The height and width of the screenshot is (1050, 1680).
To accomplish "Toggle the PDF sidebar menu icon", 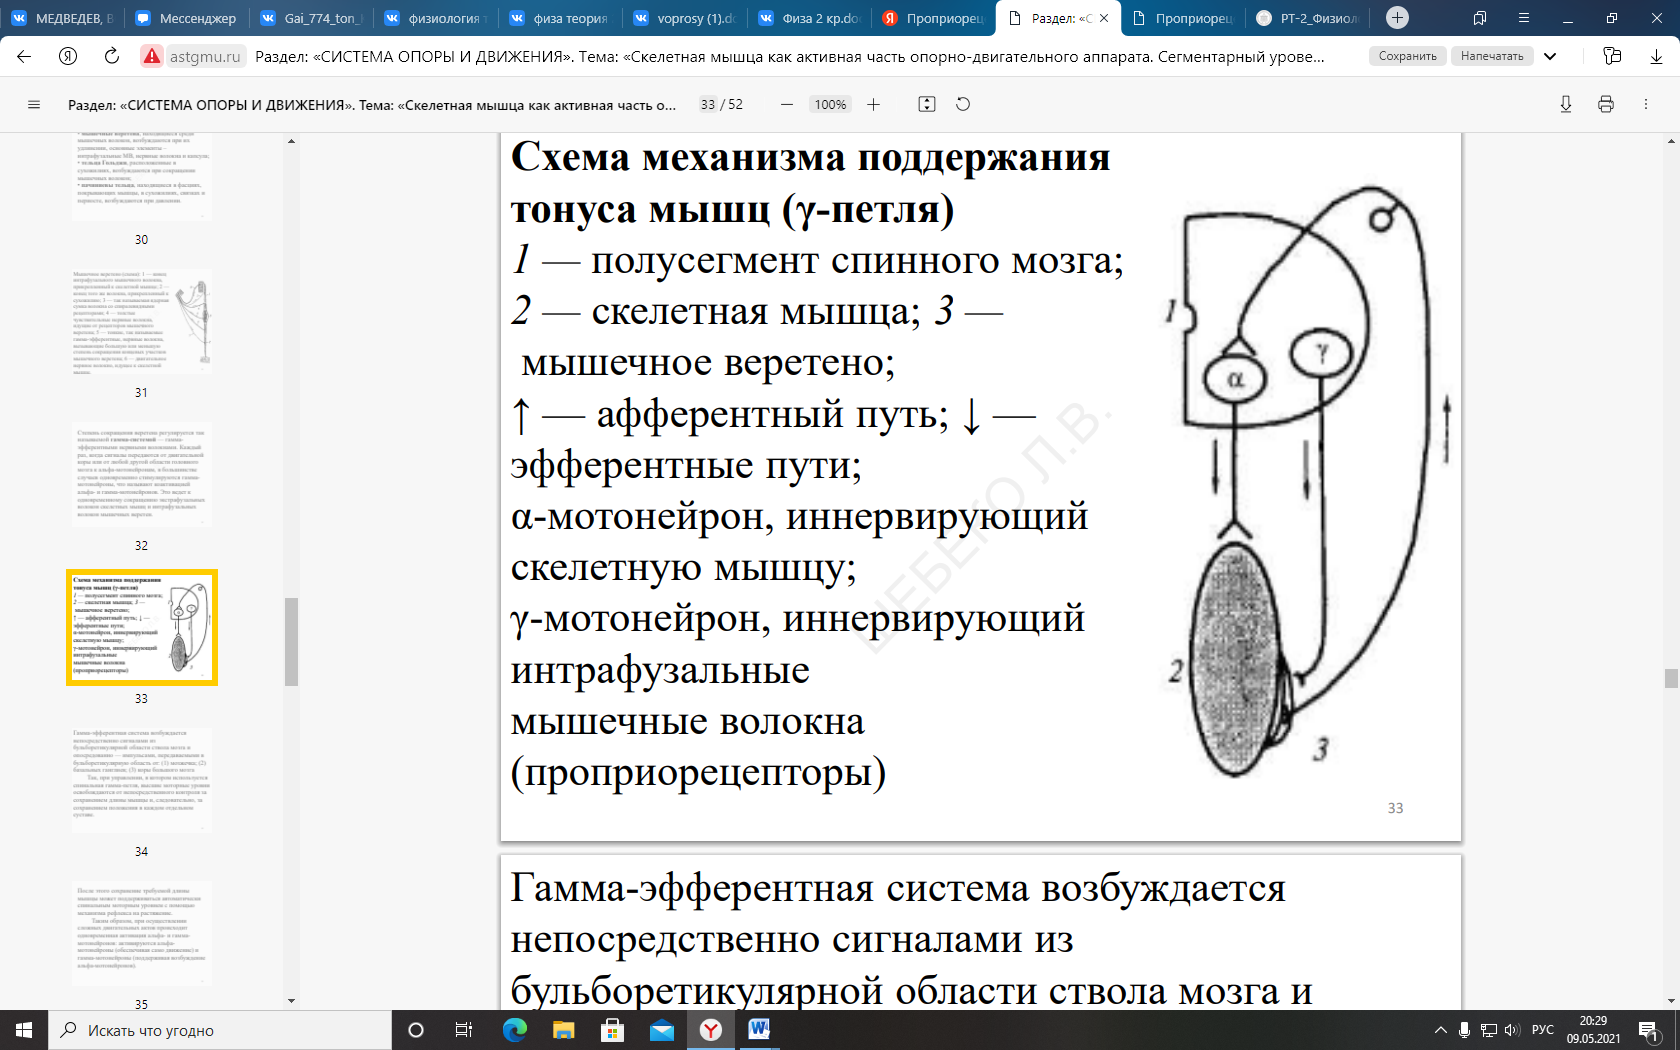I will pos(34,104).
